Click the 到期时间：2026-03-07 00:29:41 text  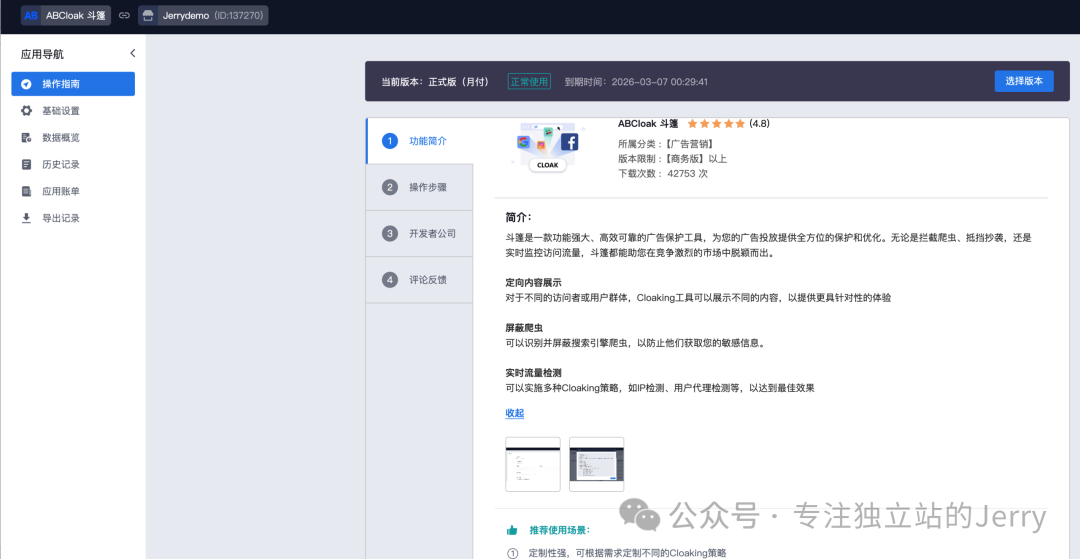pos(636,81)
